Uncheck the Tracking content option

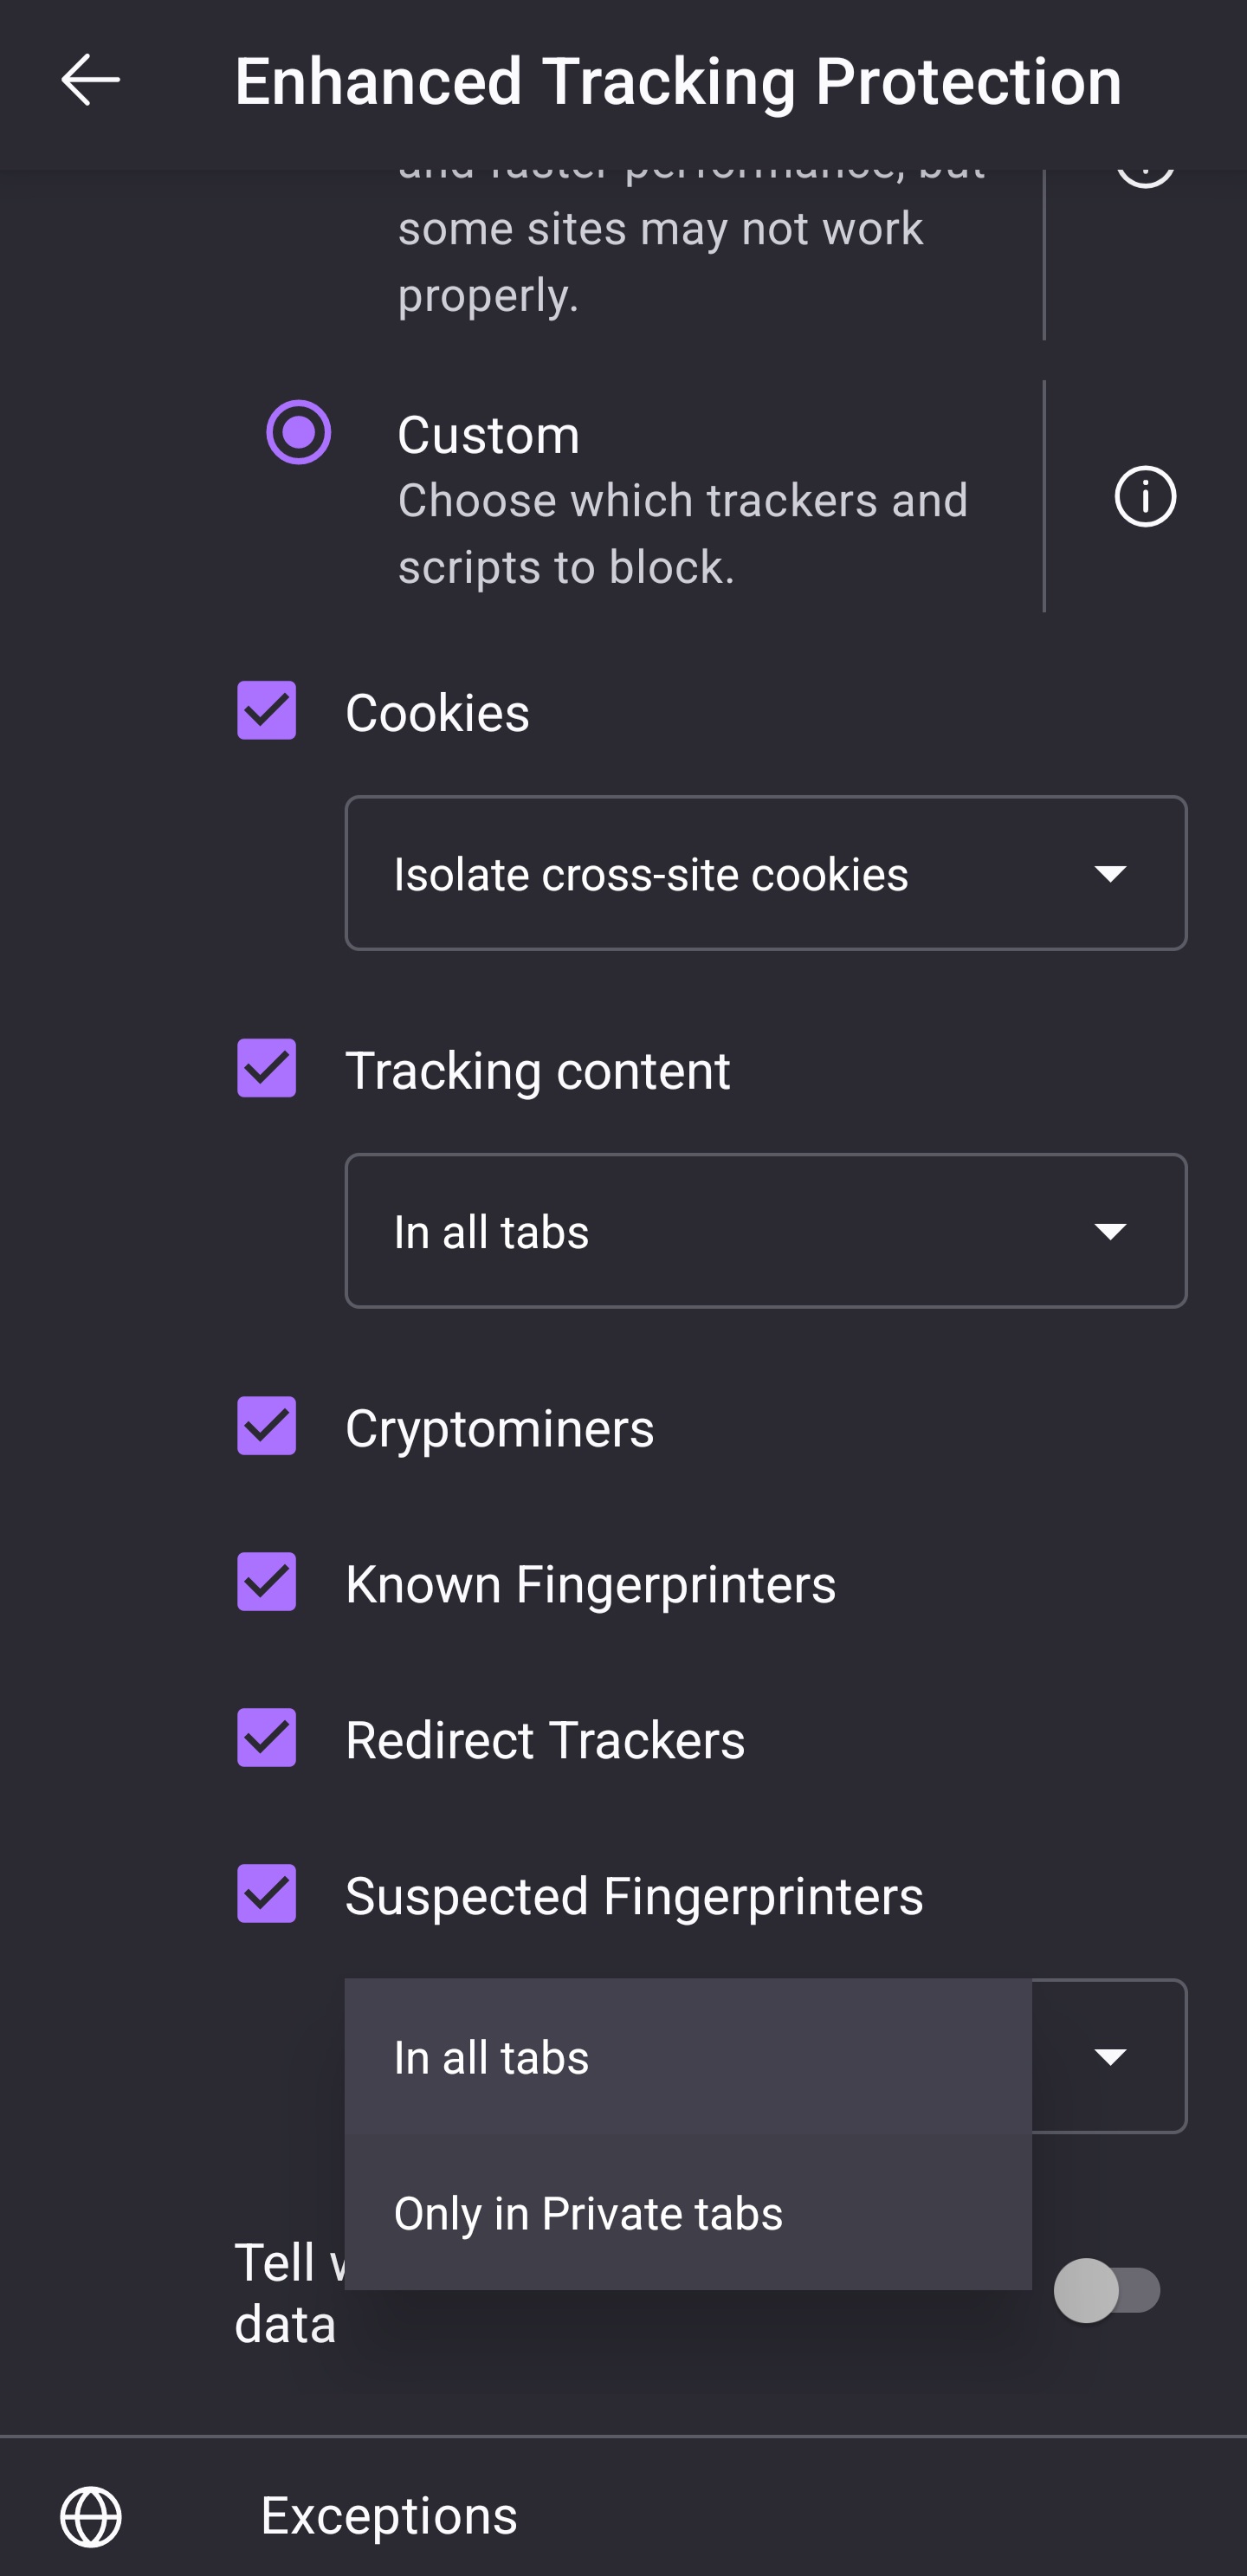click(x=265, y=1068)
